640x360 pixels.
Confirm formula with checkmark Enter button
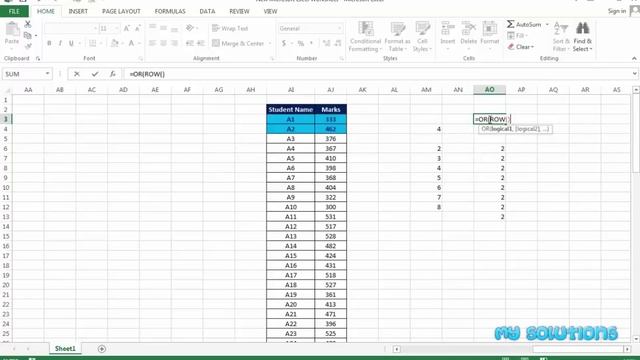click(95, 74)
